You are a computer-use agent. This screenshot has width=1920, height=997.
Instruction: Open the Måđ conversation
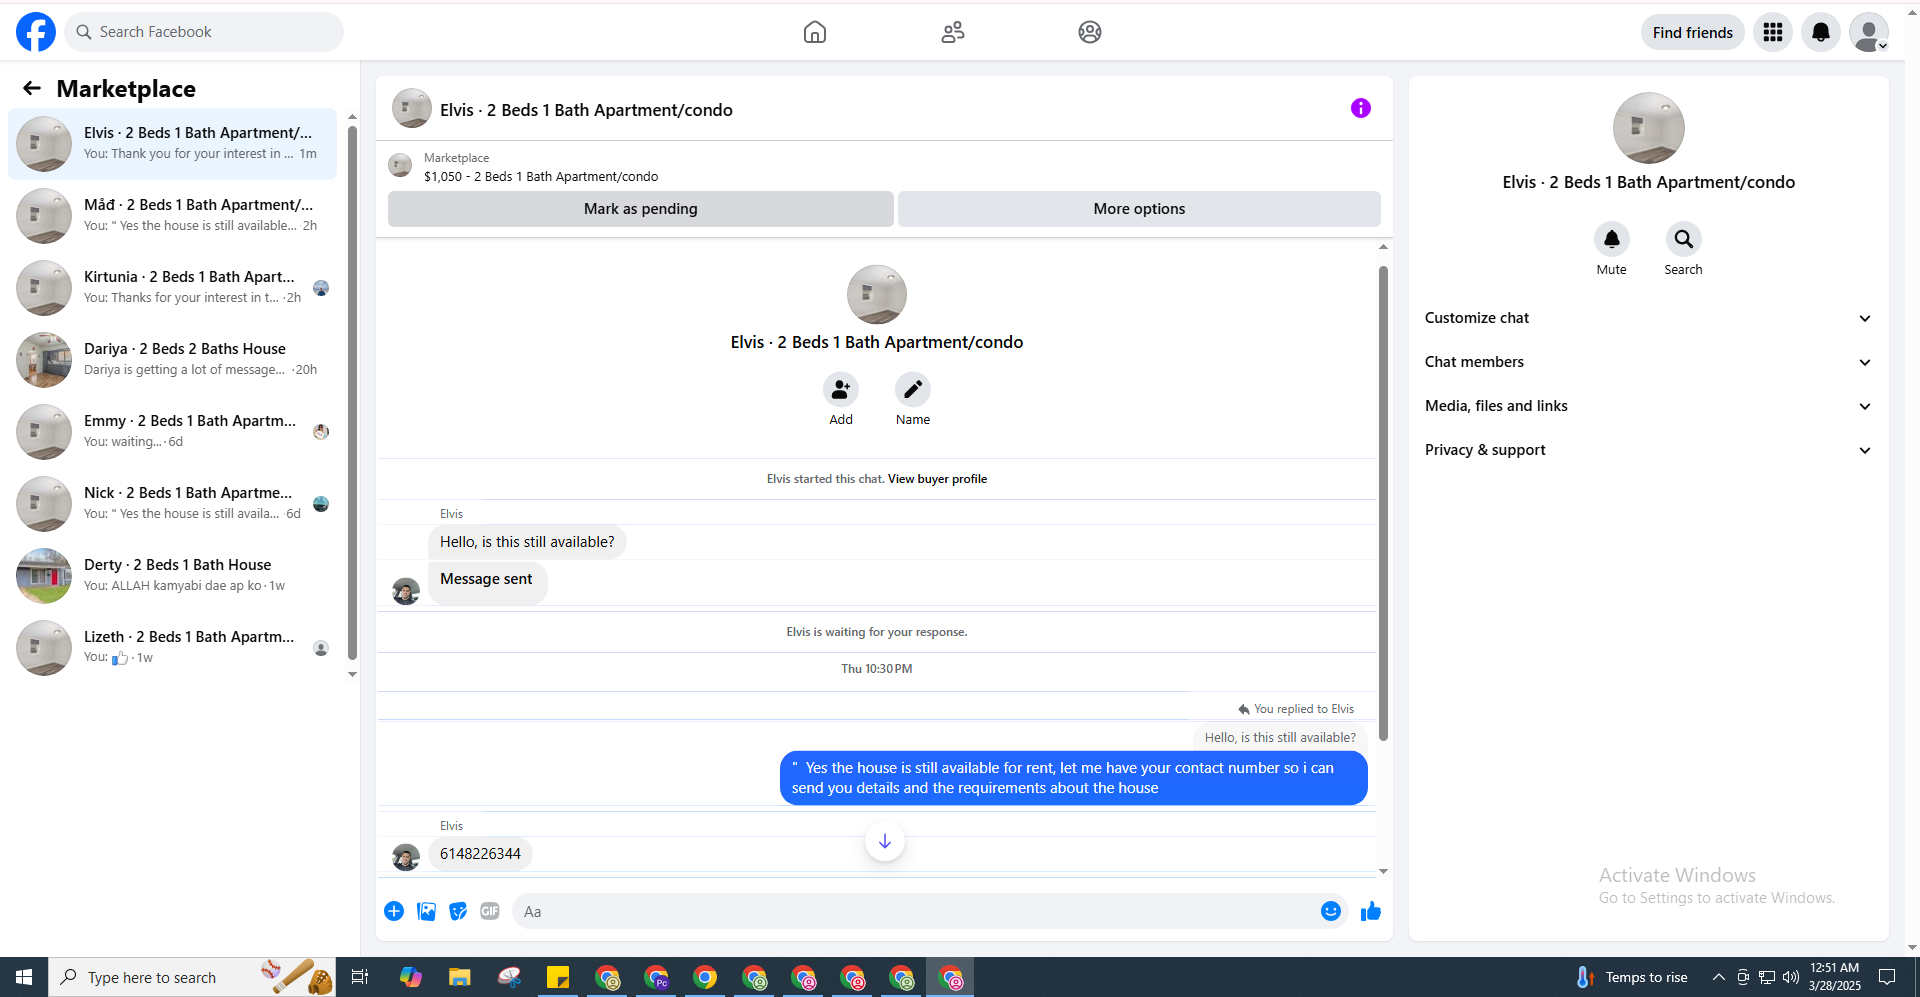(172, 216)
